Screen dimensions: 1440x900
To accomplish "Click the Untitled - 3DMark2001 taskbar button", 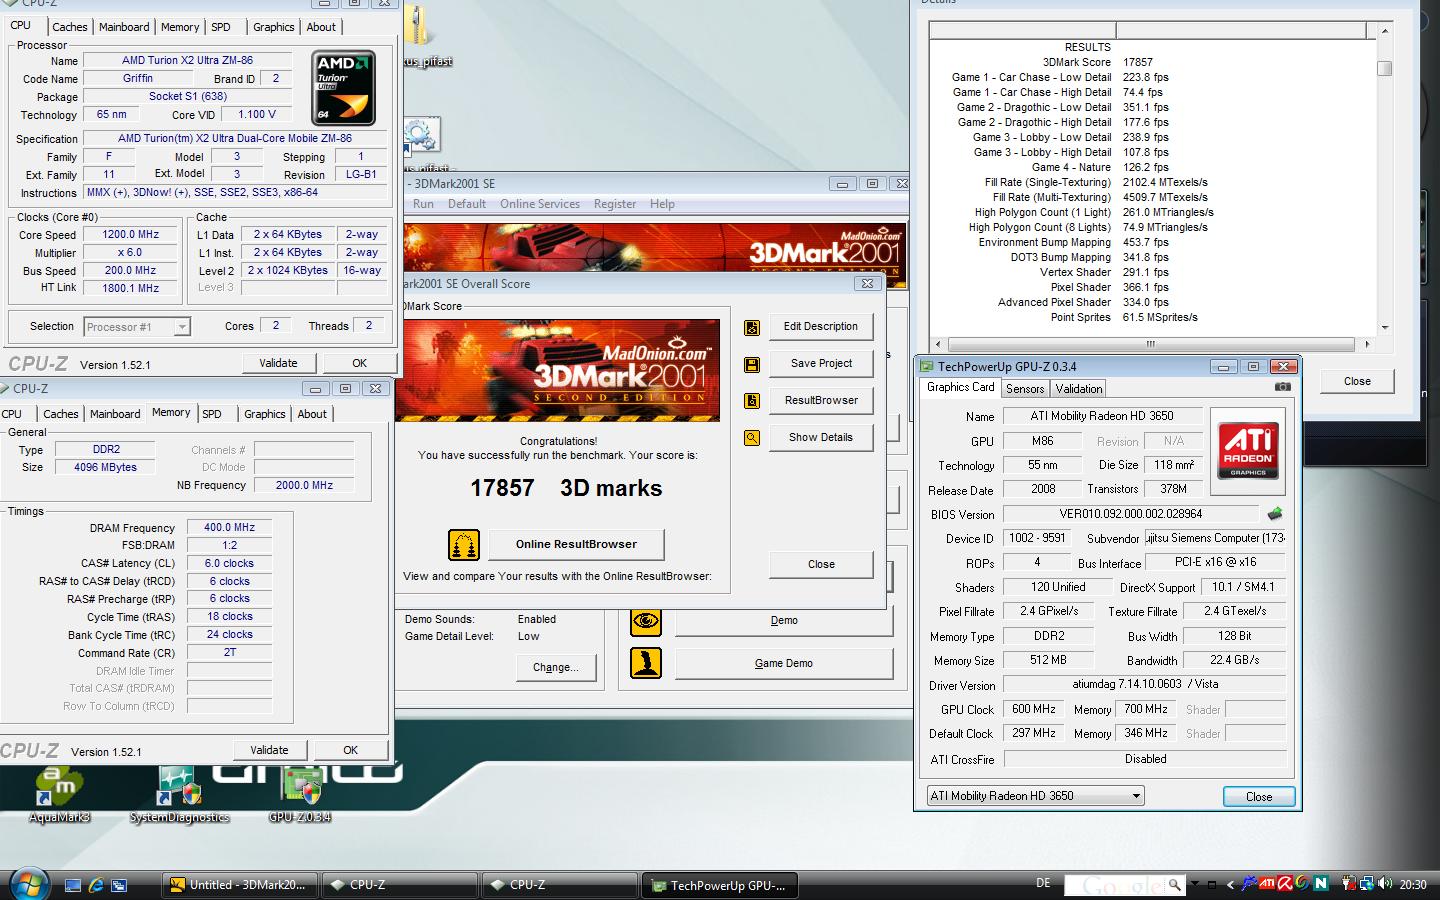I will coord(241,885).
